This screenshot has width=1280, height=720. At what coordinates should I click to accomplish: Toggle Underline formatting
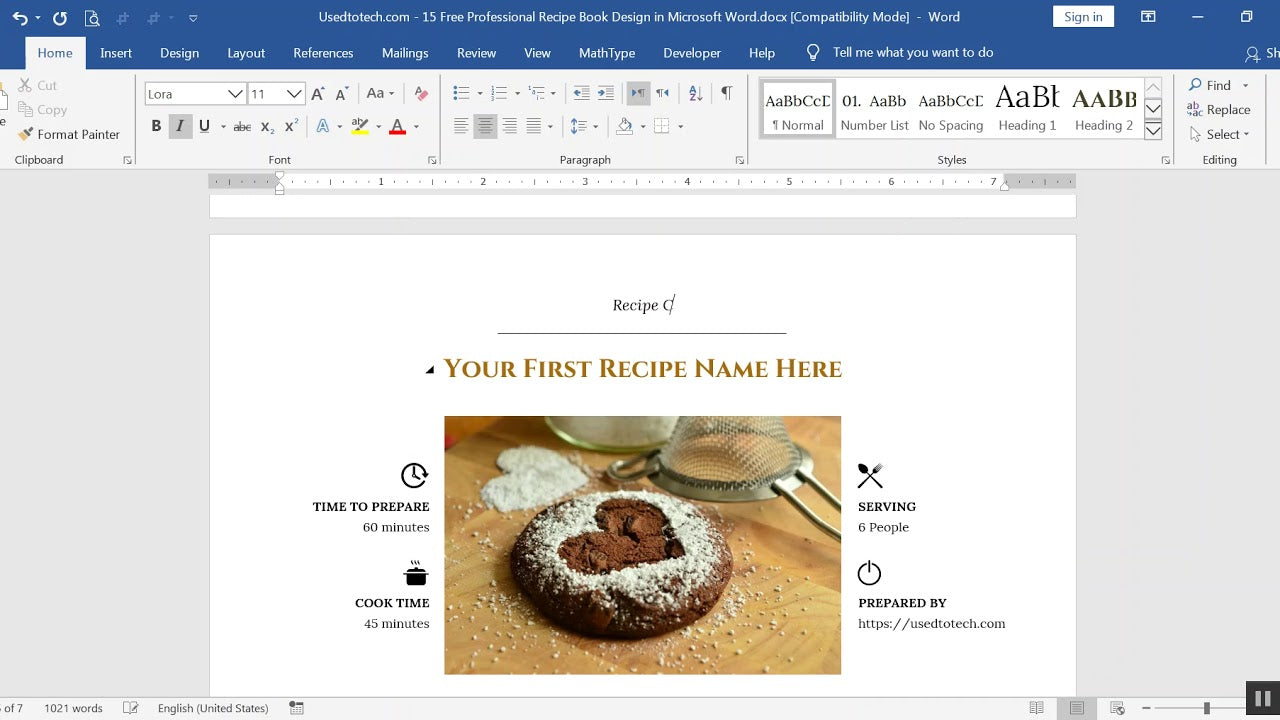point(204,126)
